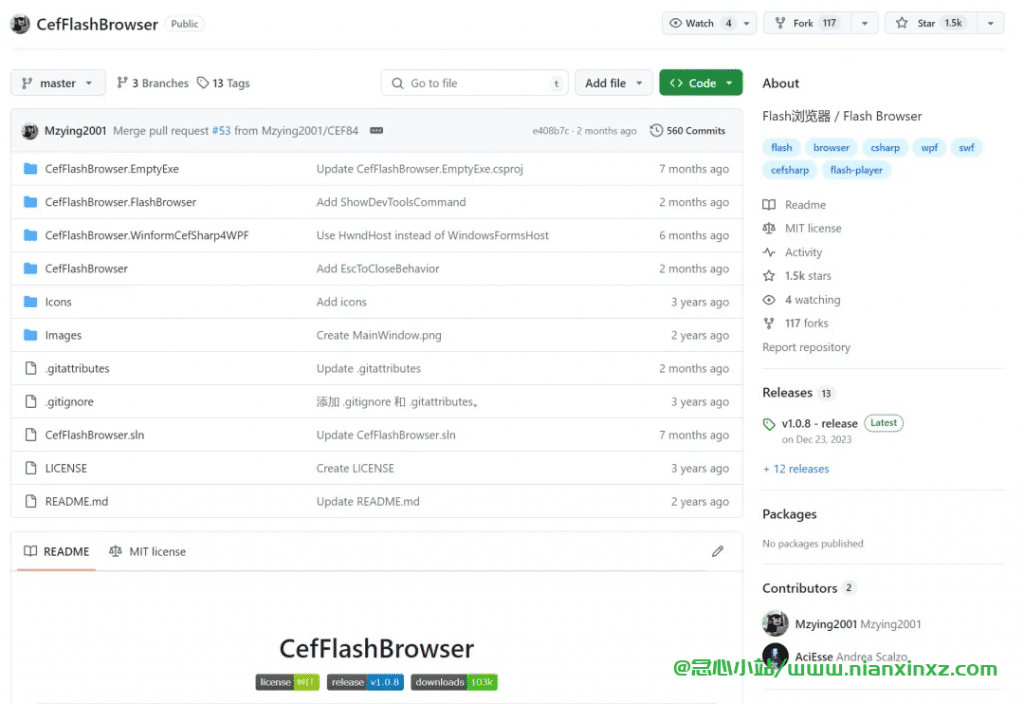
Task: Click the Mzying2001 commit author name
Action: tap(75, 131)
